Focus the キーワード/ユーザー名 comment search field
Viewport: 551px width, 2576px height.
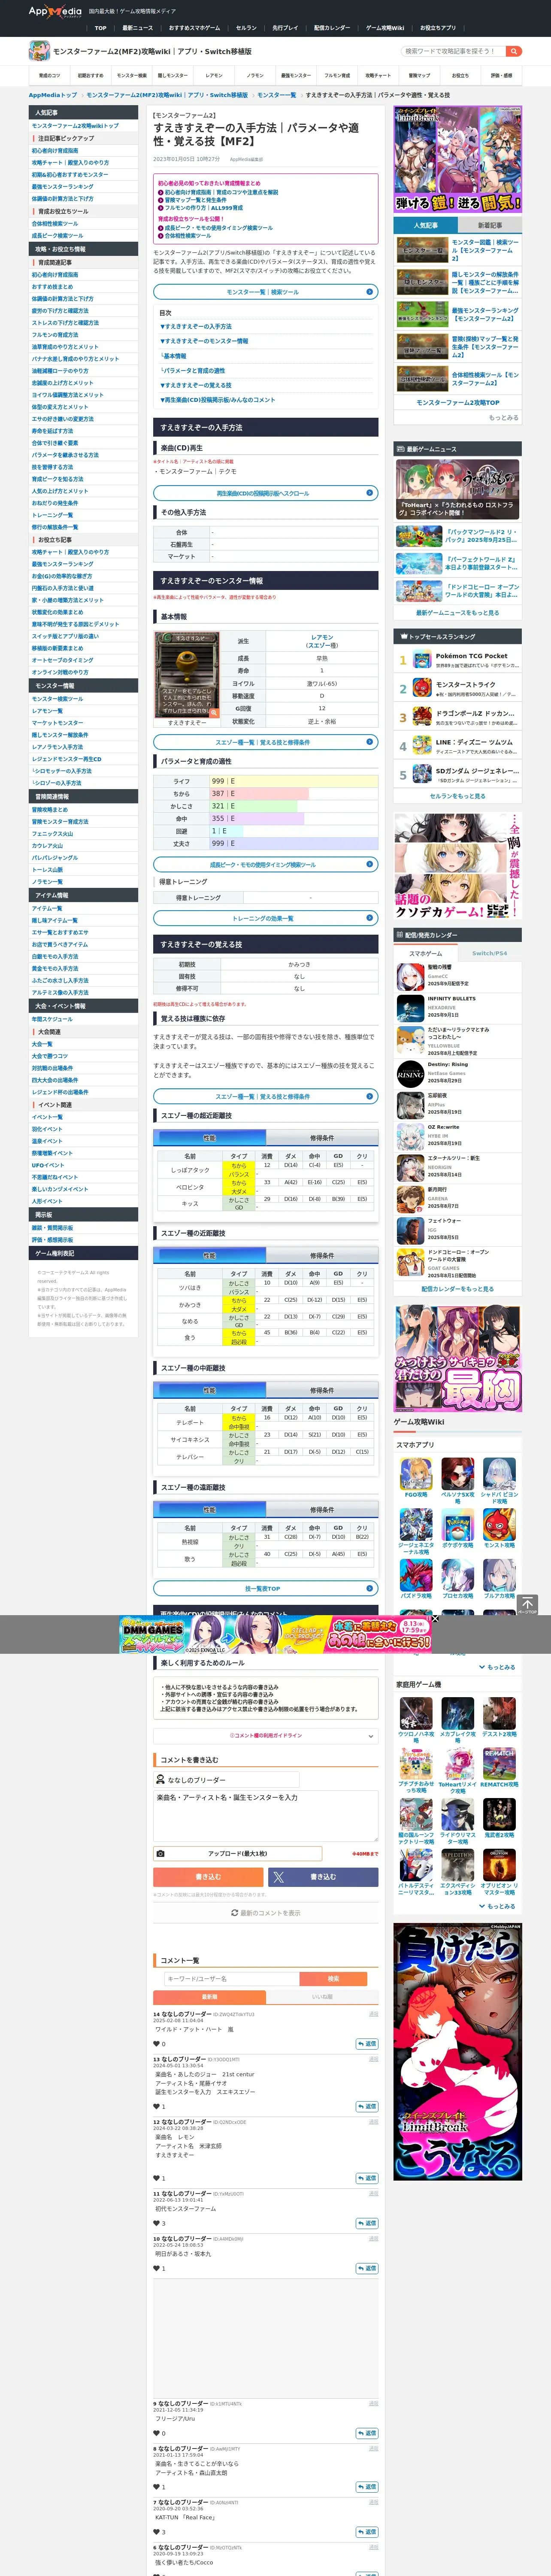point(232,1978)
